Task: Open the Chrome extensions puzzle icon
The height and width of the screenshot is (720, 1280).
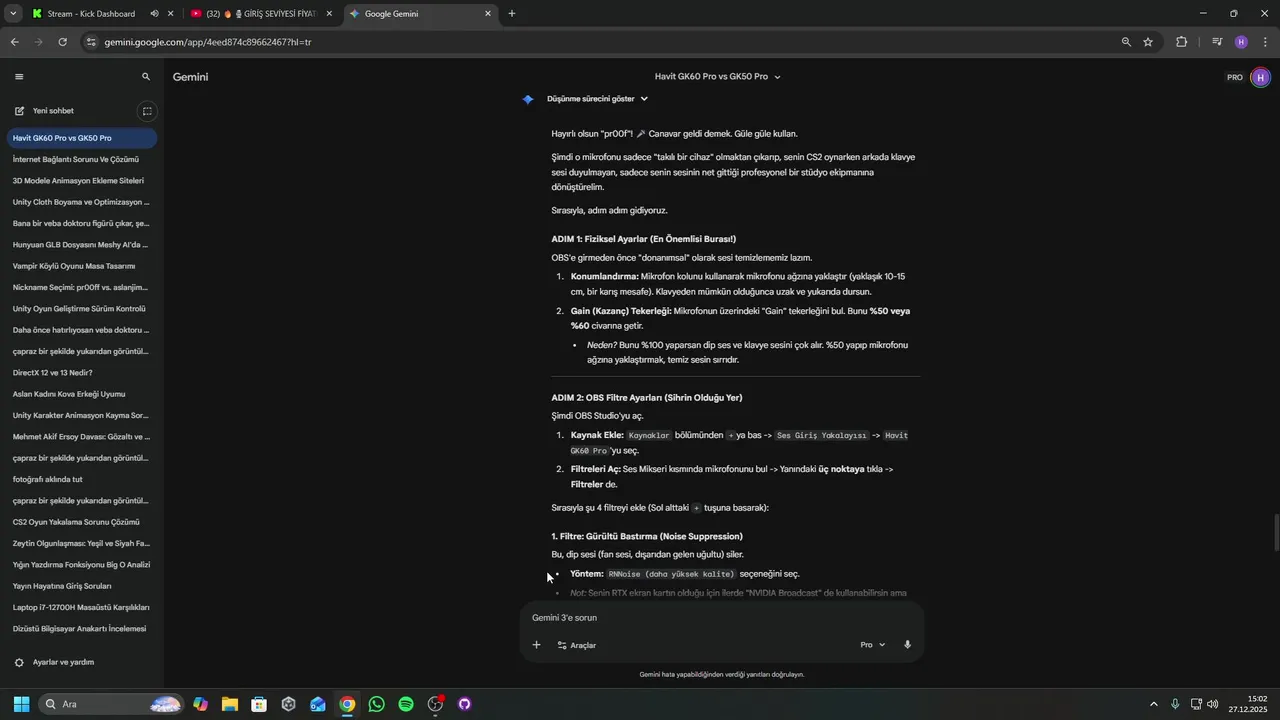Action: click(1181, 42)
